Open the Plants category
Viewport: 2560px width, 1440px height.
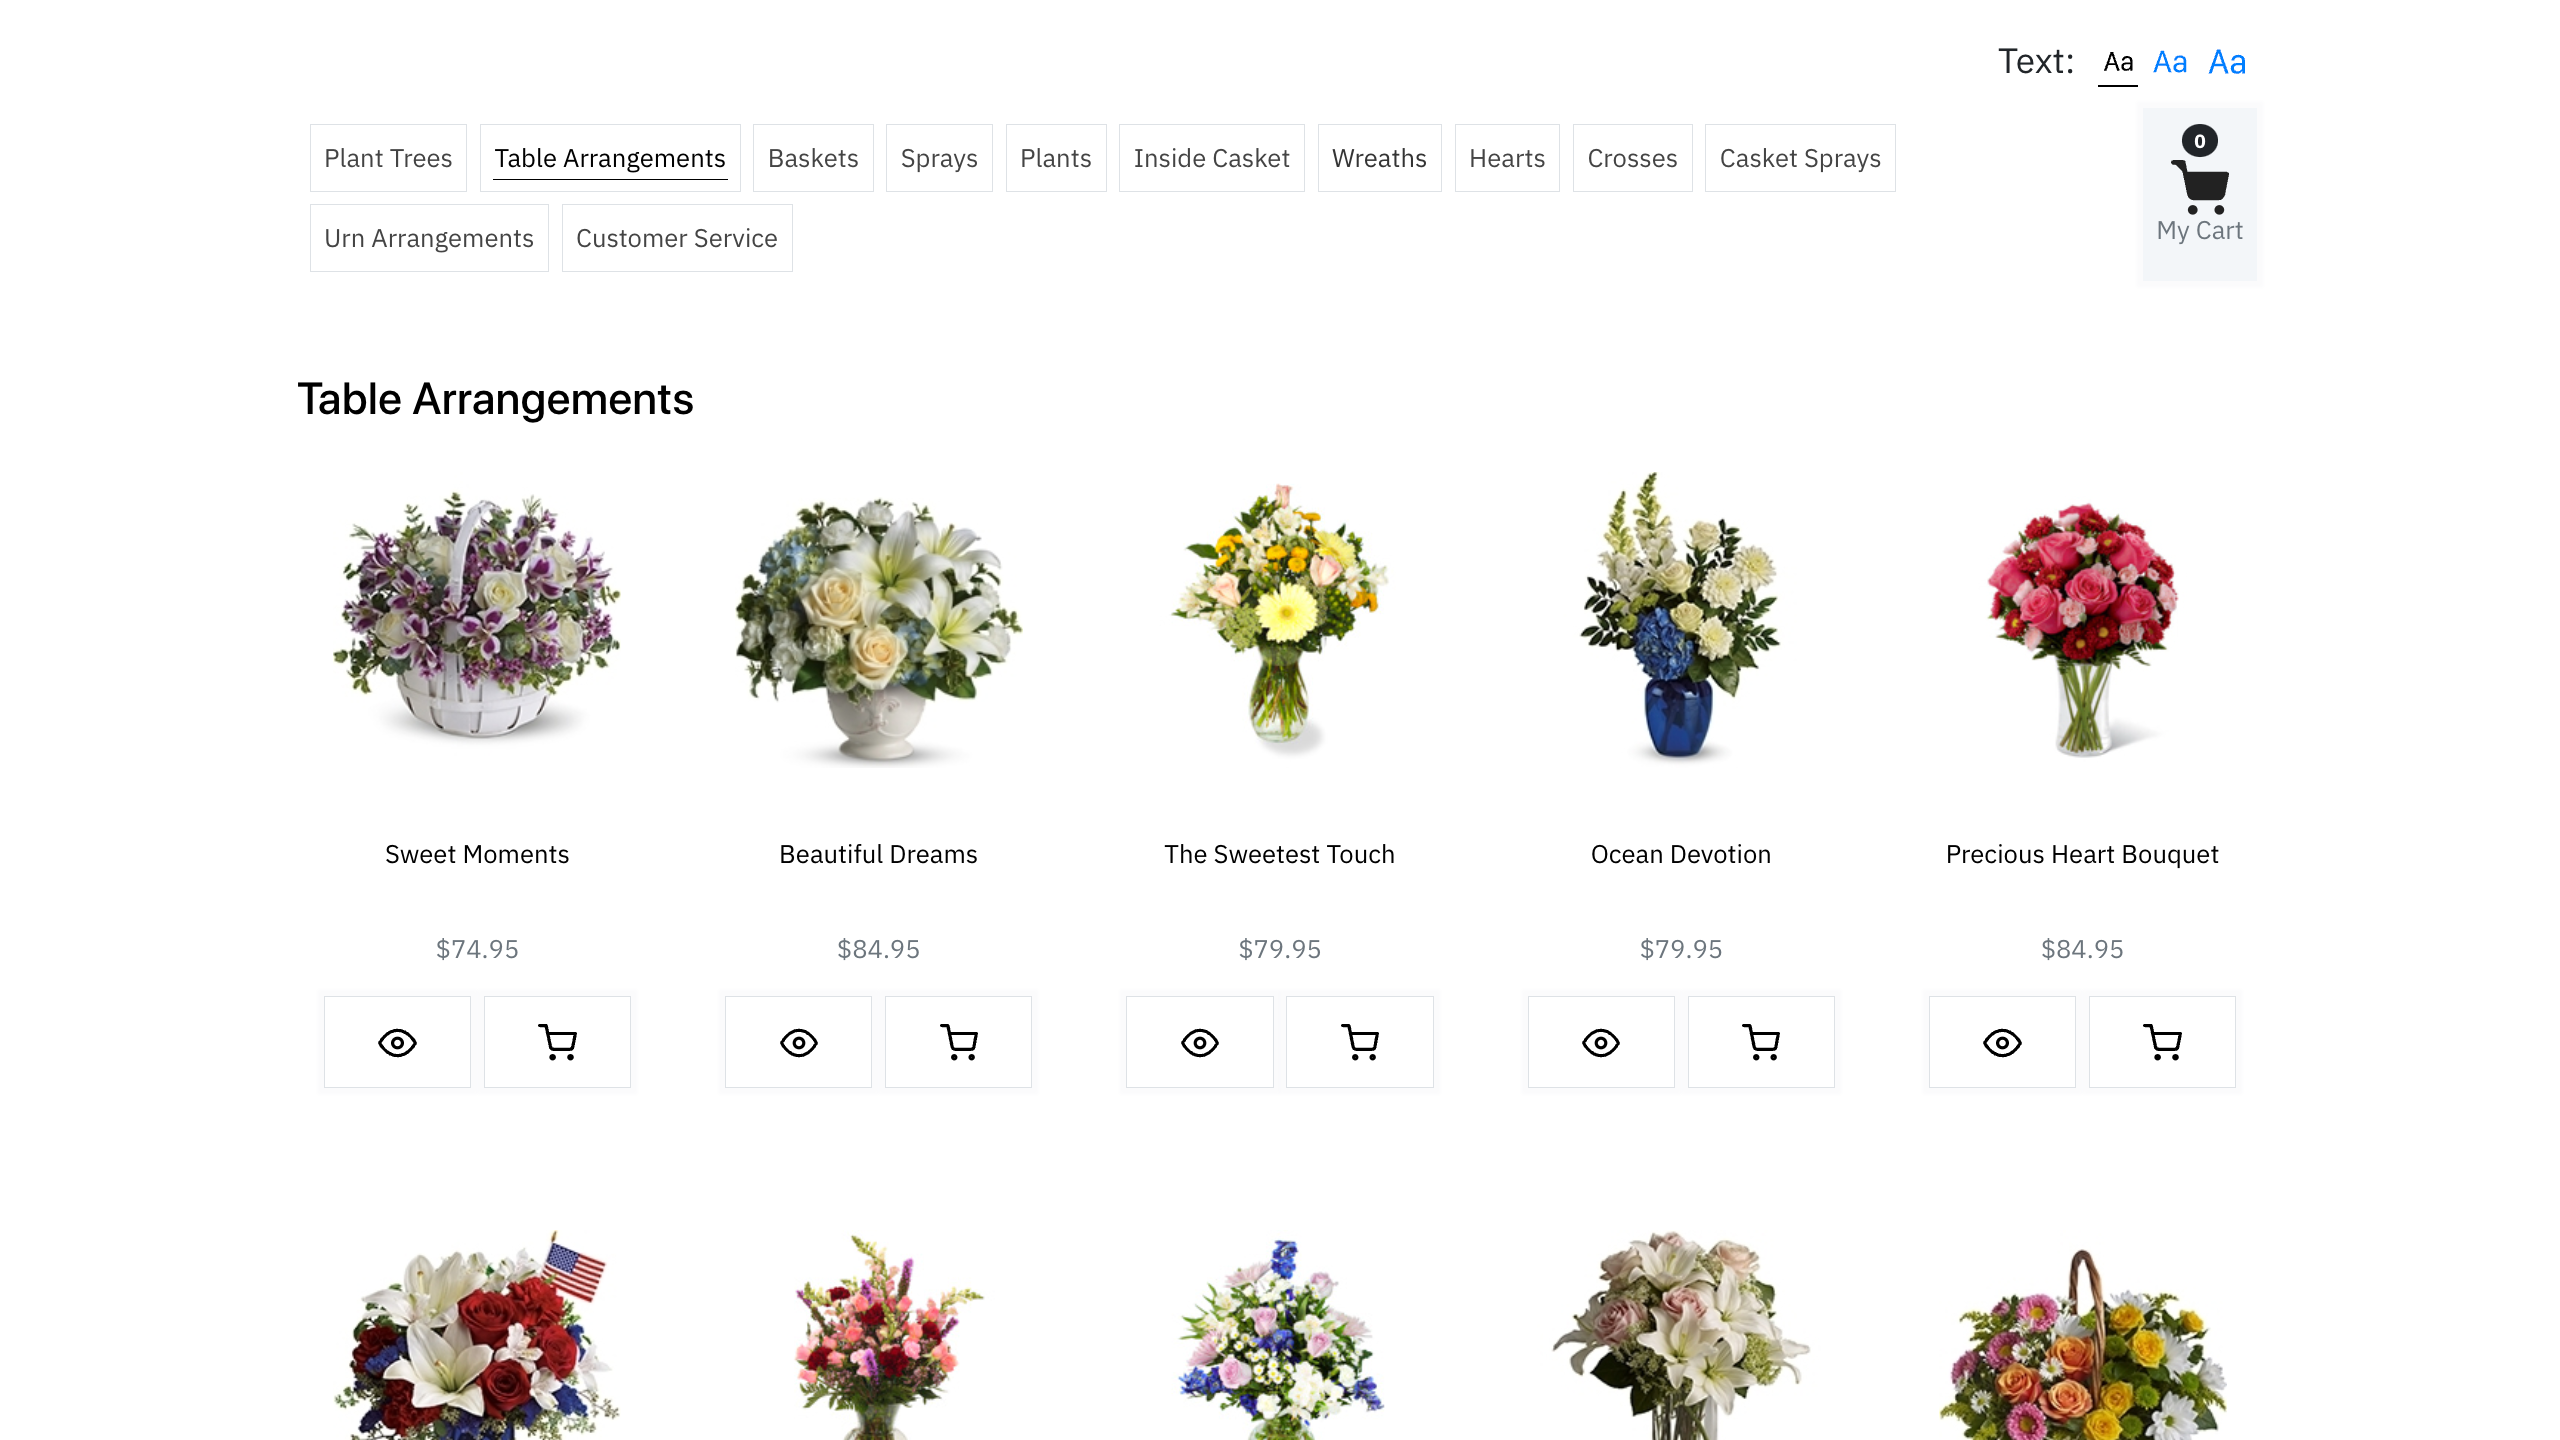1056,158
